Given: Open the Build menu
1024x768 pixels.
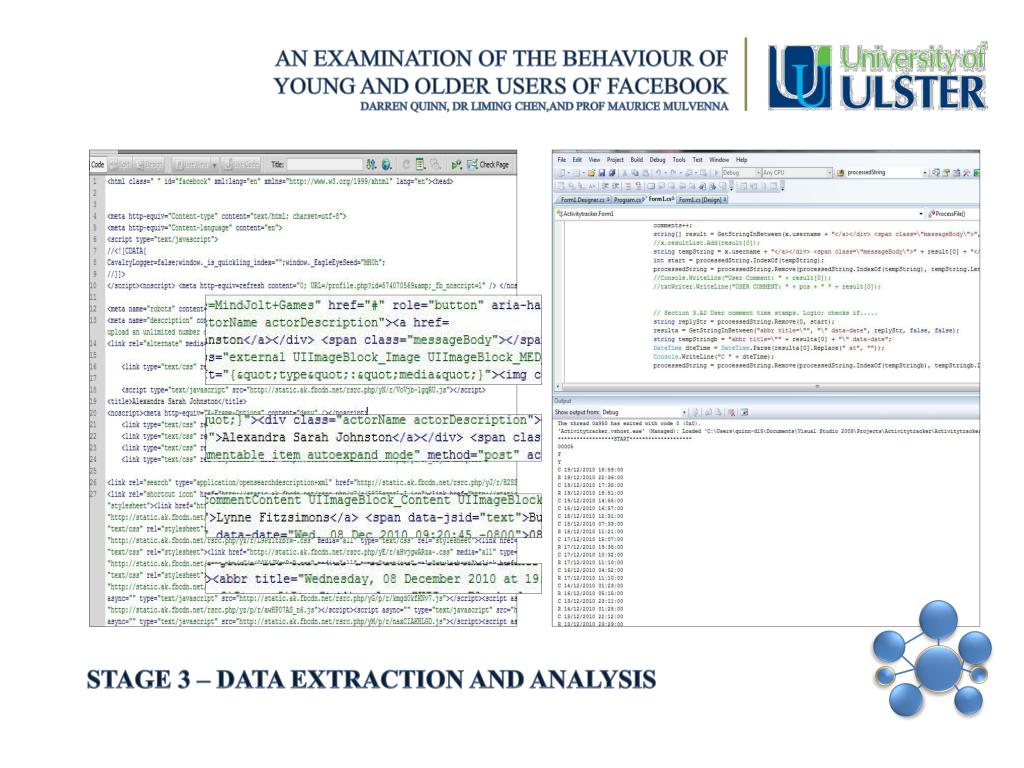Looking at the screenshot, I should coord(637,159).
